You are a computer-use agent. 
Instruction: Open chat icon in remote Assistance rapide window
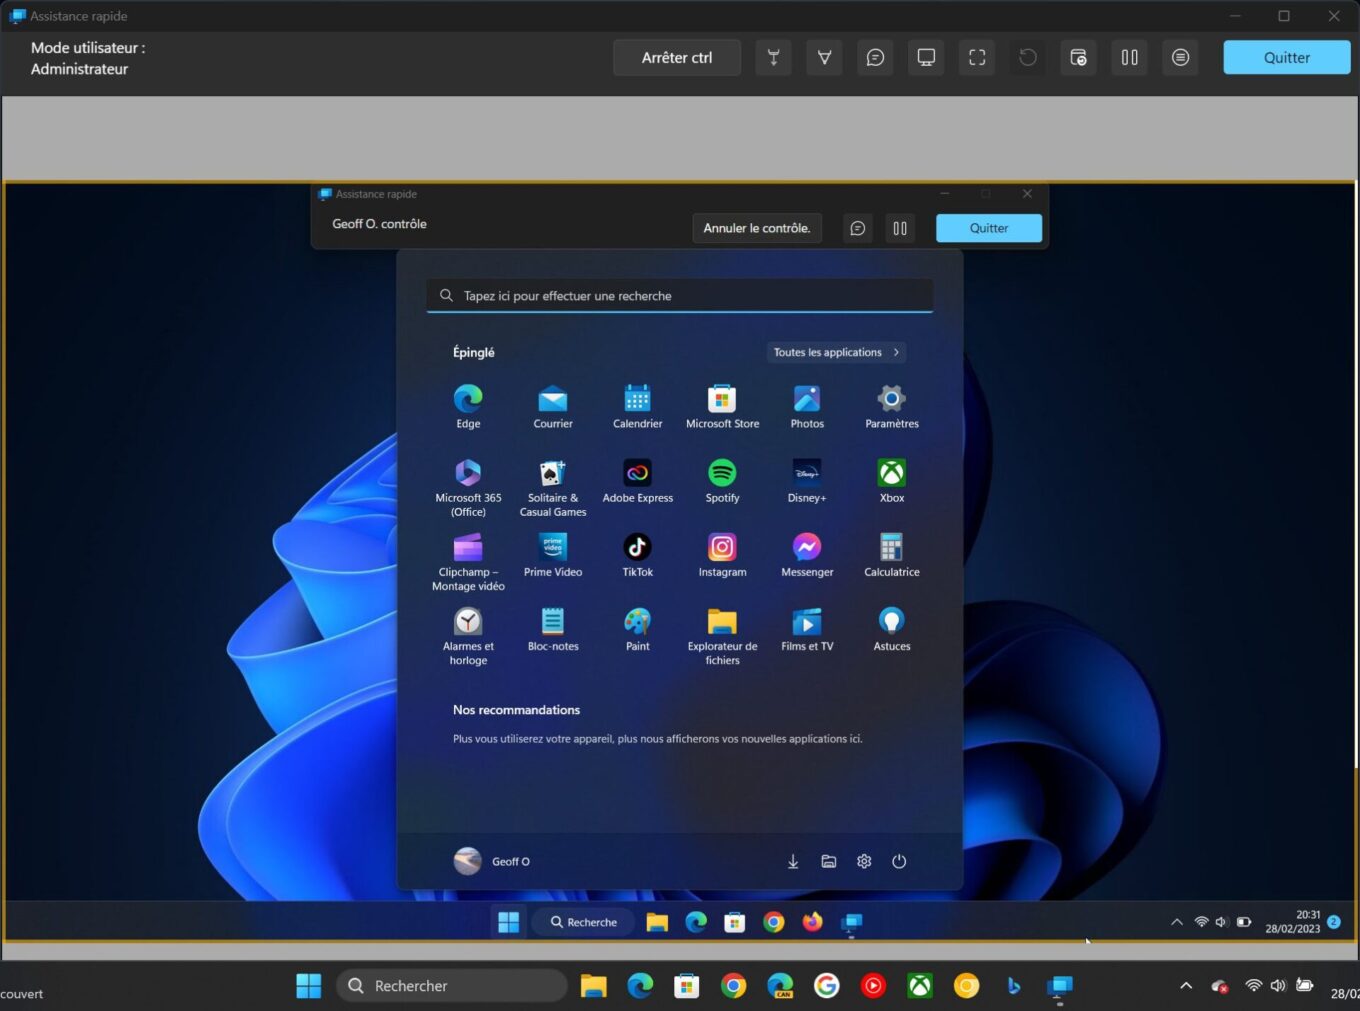click(x=858, y=228)
